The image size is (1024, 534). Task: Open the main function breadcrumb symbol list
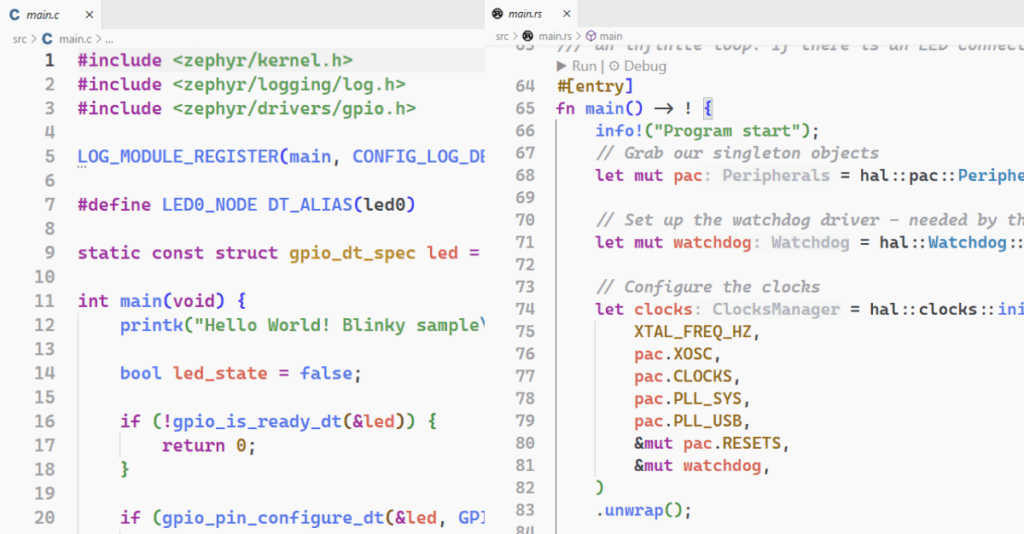pyautogui.click(x=610, y=36)
